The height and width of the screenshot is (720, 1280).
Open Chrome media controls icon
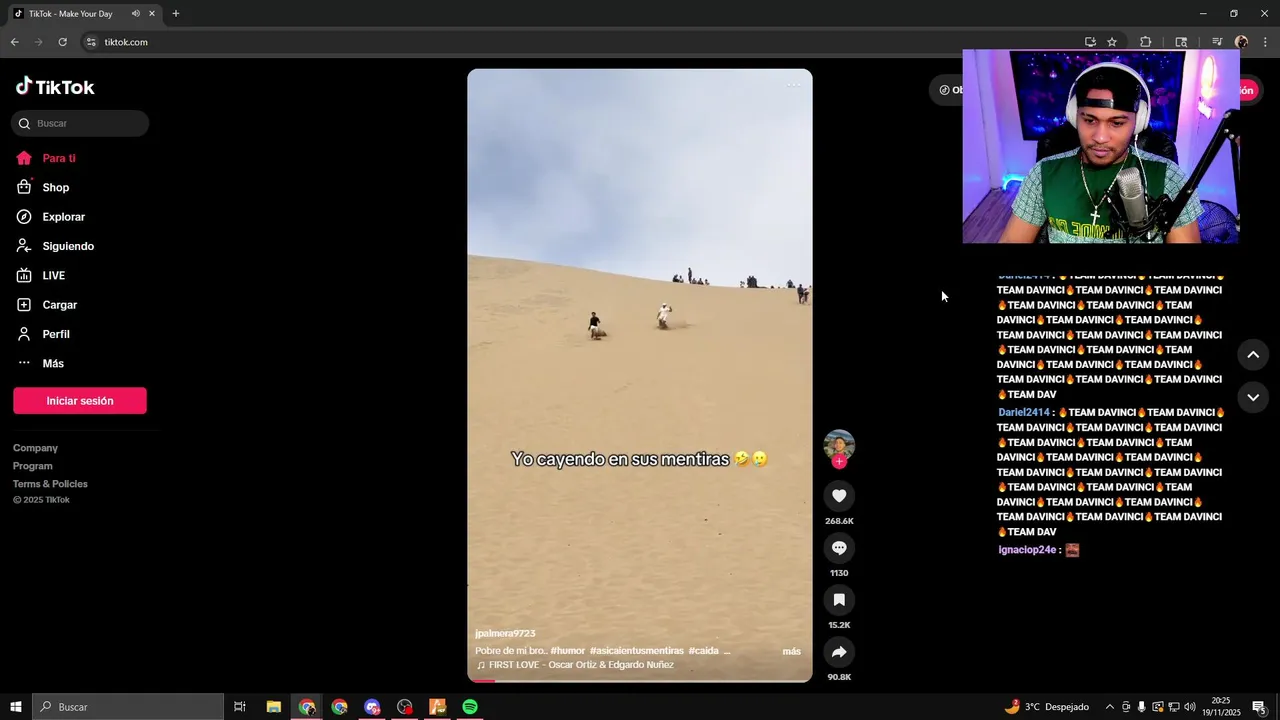point(1217,42)
